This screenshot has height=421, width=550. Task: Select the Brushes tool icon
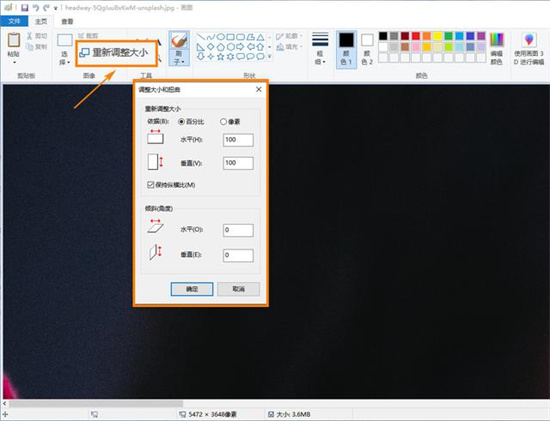(x=179, y=41)
